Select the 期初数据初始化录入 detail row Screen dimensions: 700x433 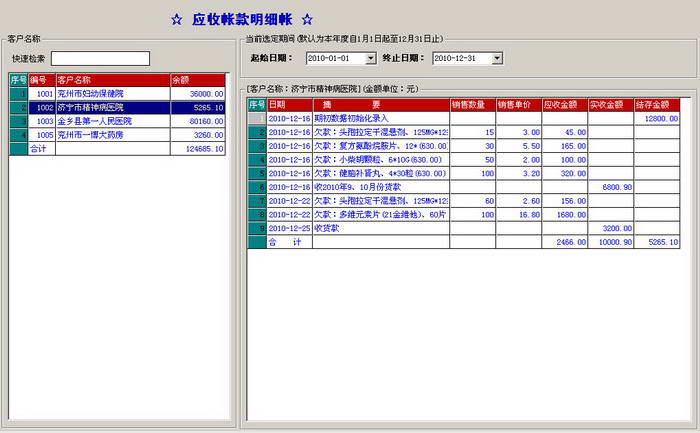click(x=464, y=119)
